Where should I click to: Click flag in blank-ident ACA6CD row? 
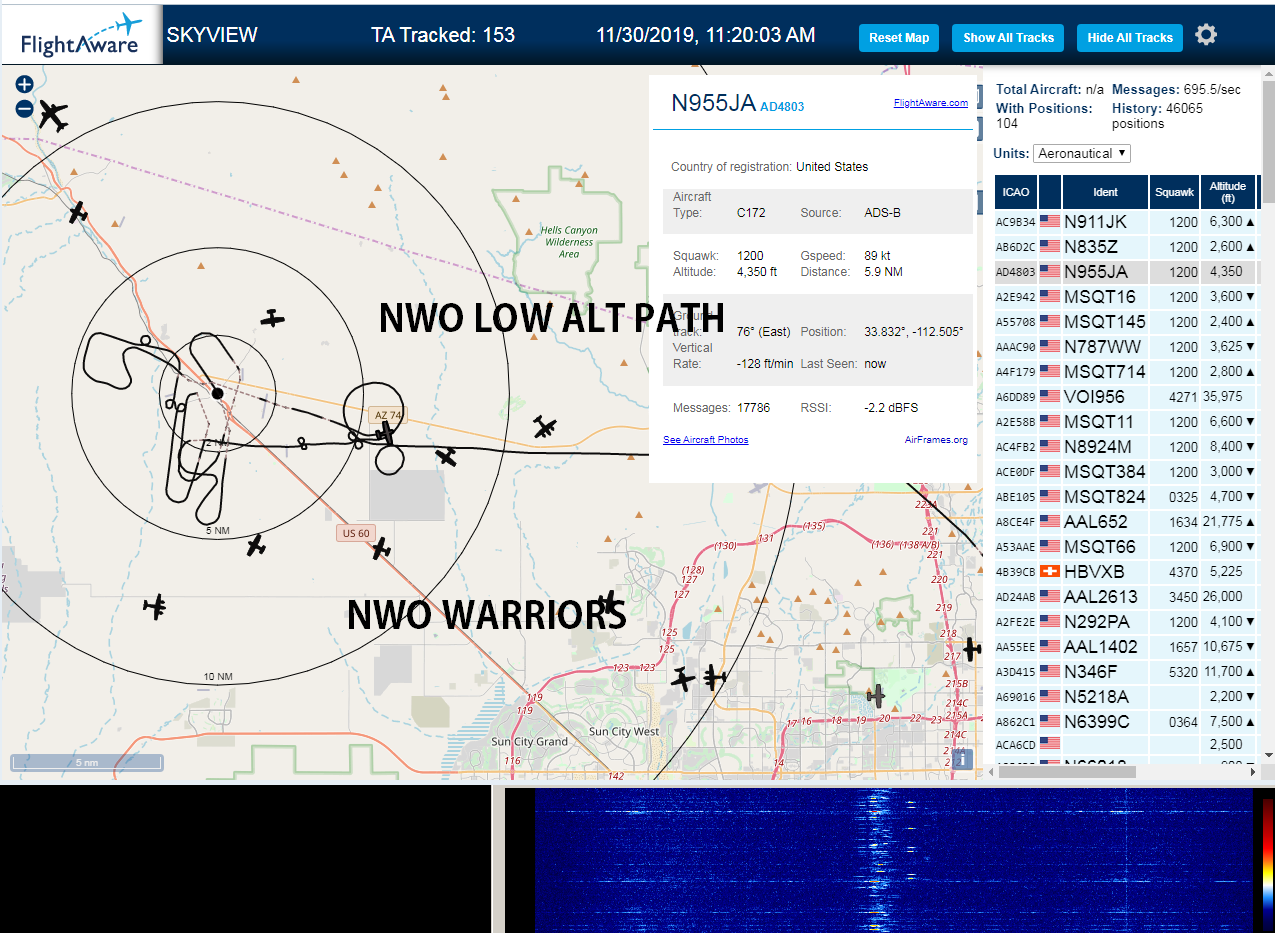(1050, 744)
